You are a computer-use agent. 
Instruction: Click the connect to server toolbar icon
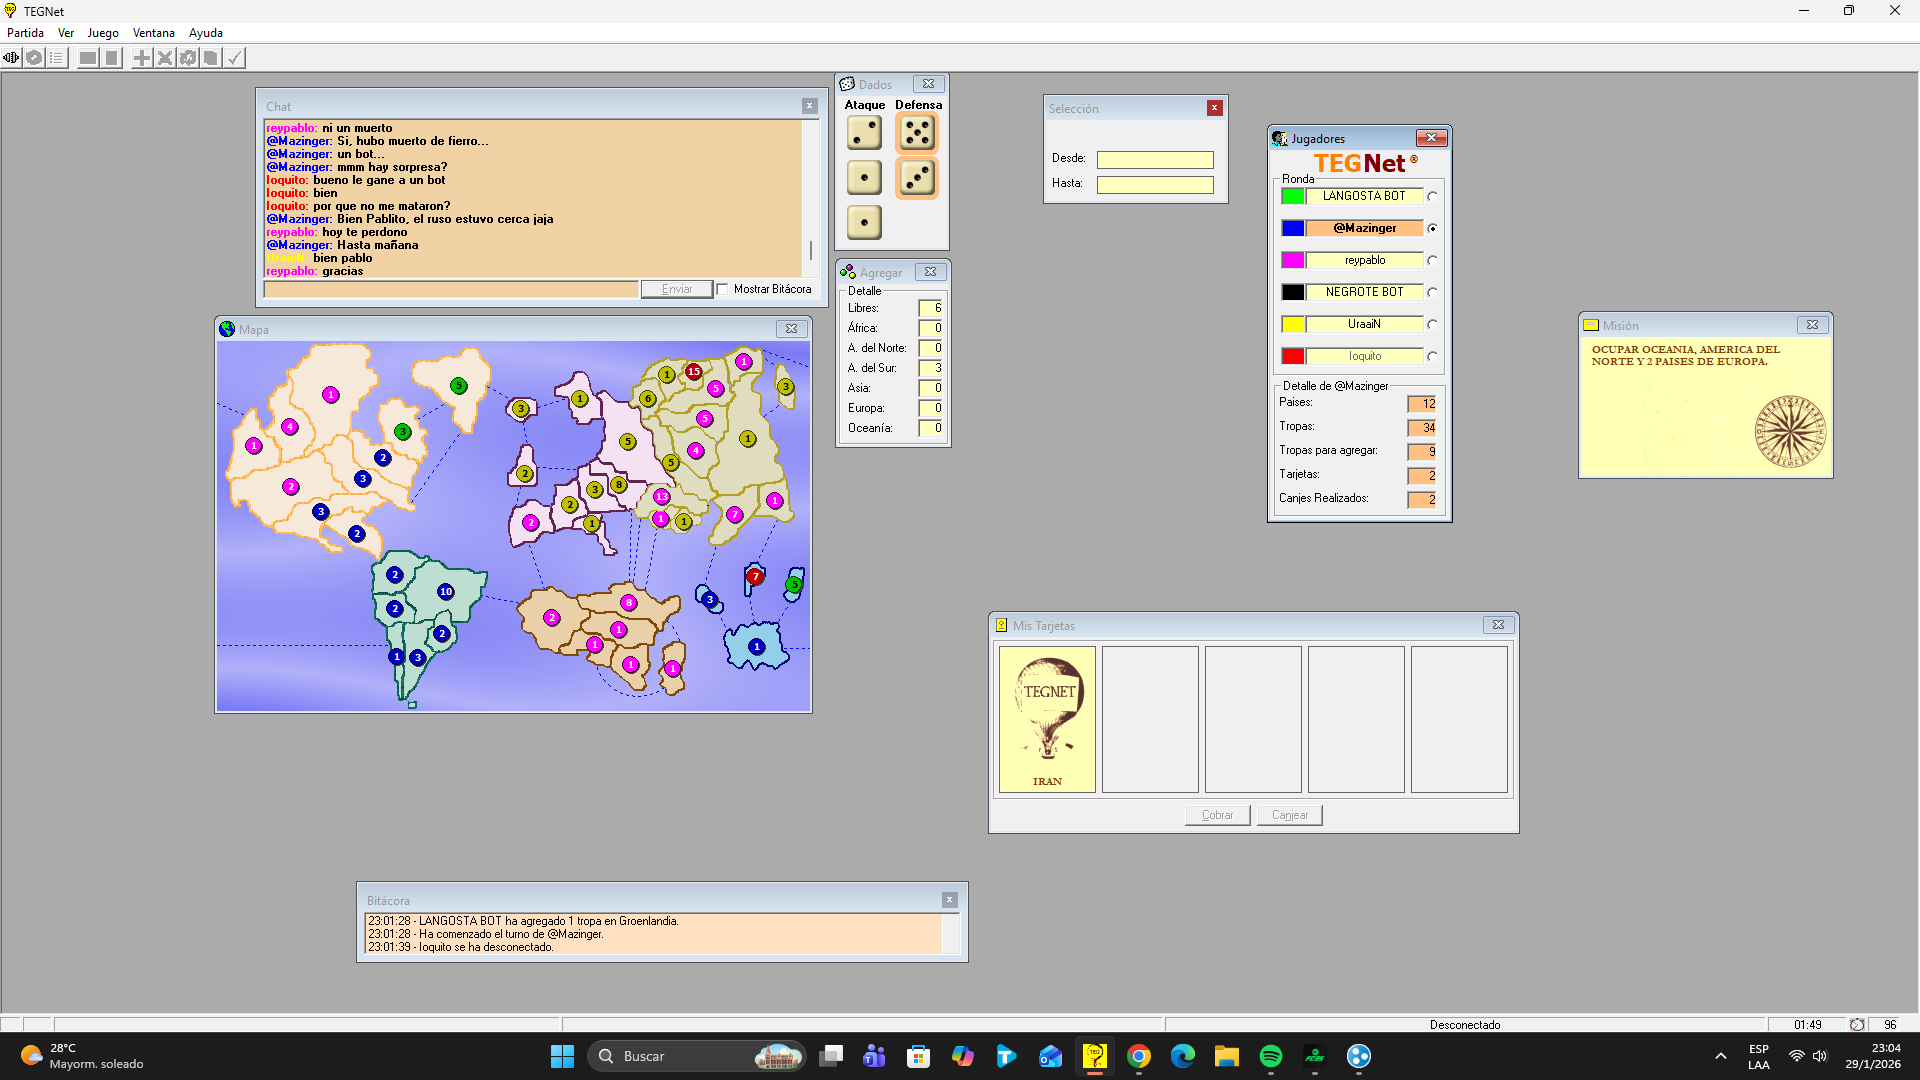point(11,58)
